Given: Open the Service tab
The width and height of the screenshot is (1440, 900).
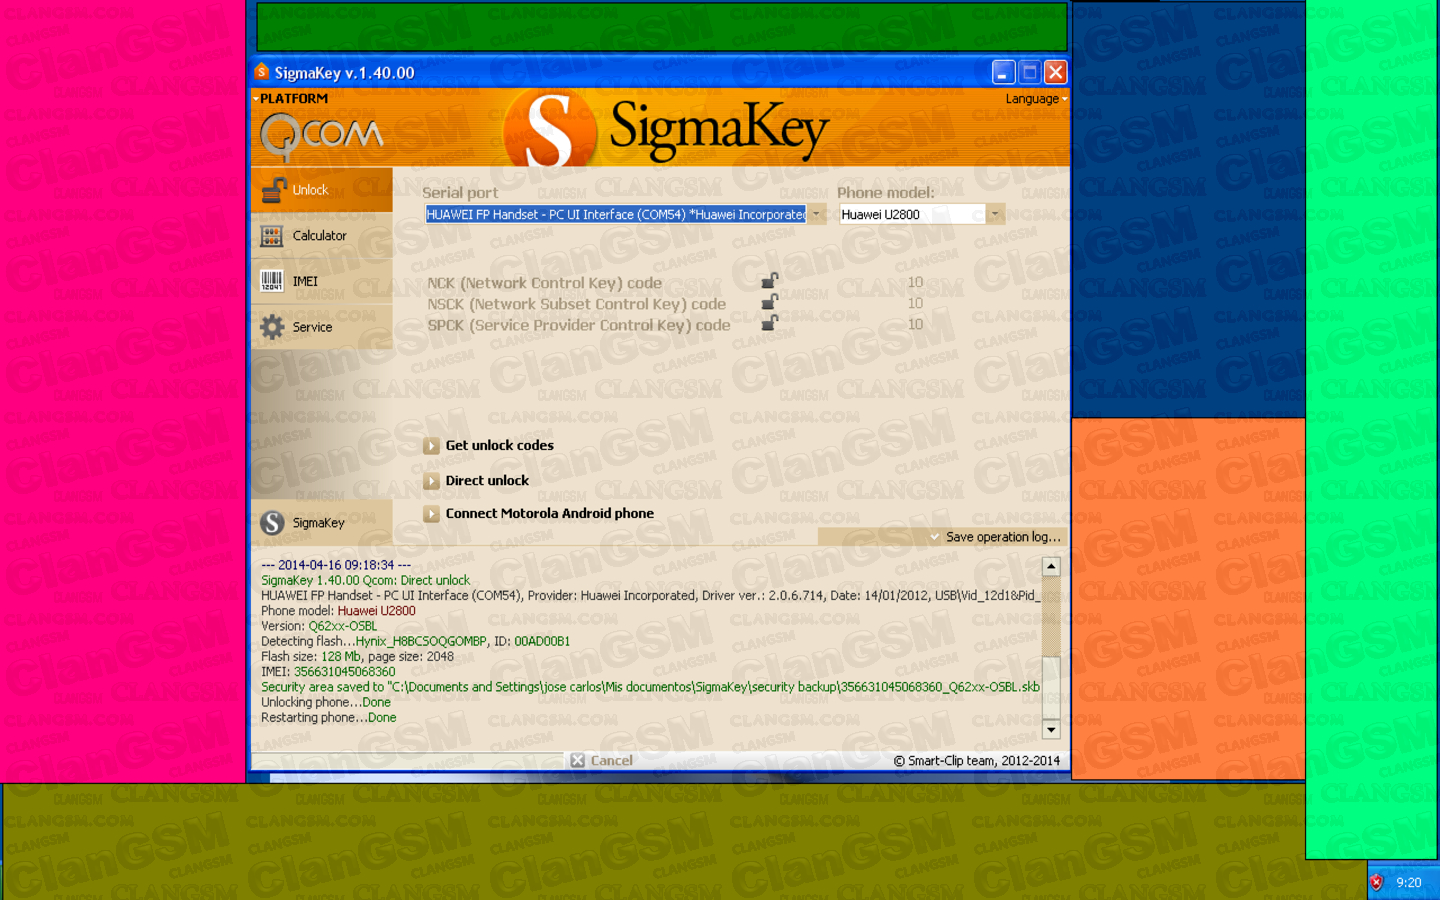Looking at the screenshot, I should (x=322, y=327).
